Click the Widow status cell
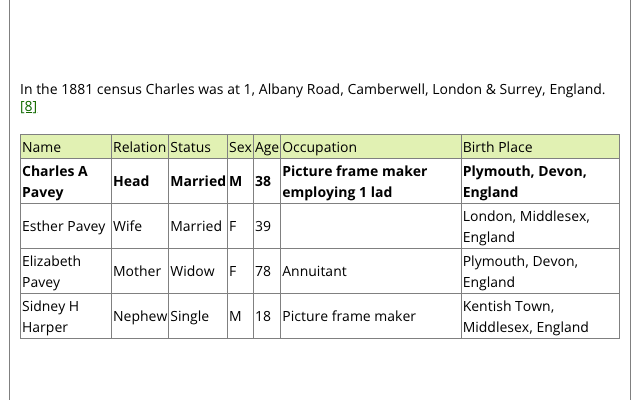This screenshot has height=400, width=640. click(198, 271)
